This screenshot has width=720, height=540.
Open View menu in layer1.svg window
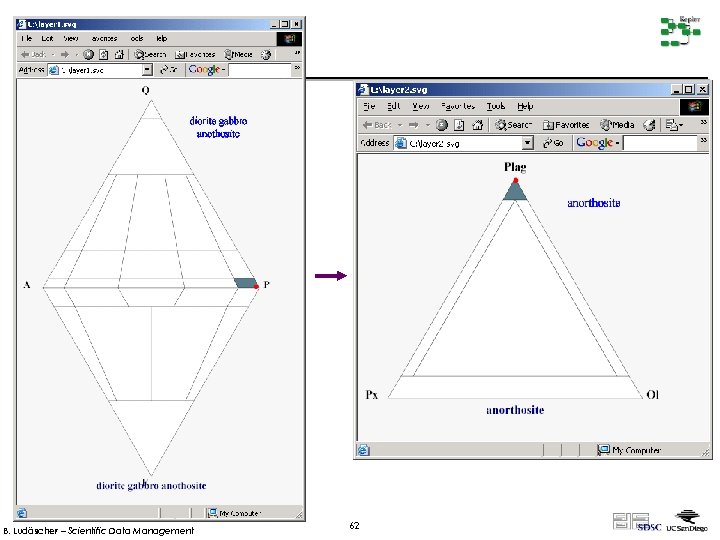point(71,39)
